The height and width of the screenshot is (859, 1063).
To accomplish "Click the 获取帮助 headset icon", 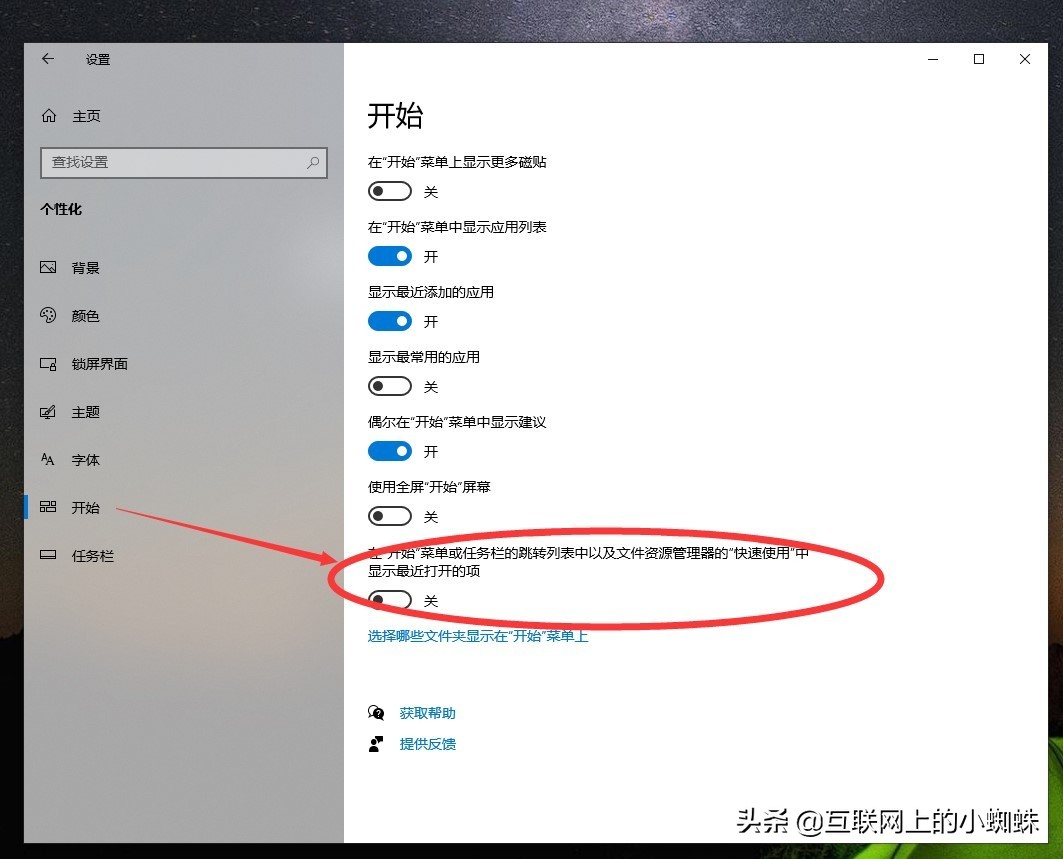I will (x=377, y=712).
